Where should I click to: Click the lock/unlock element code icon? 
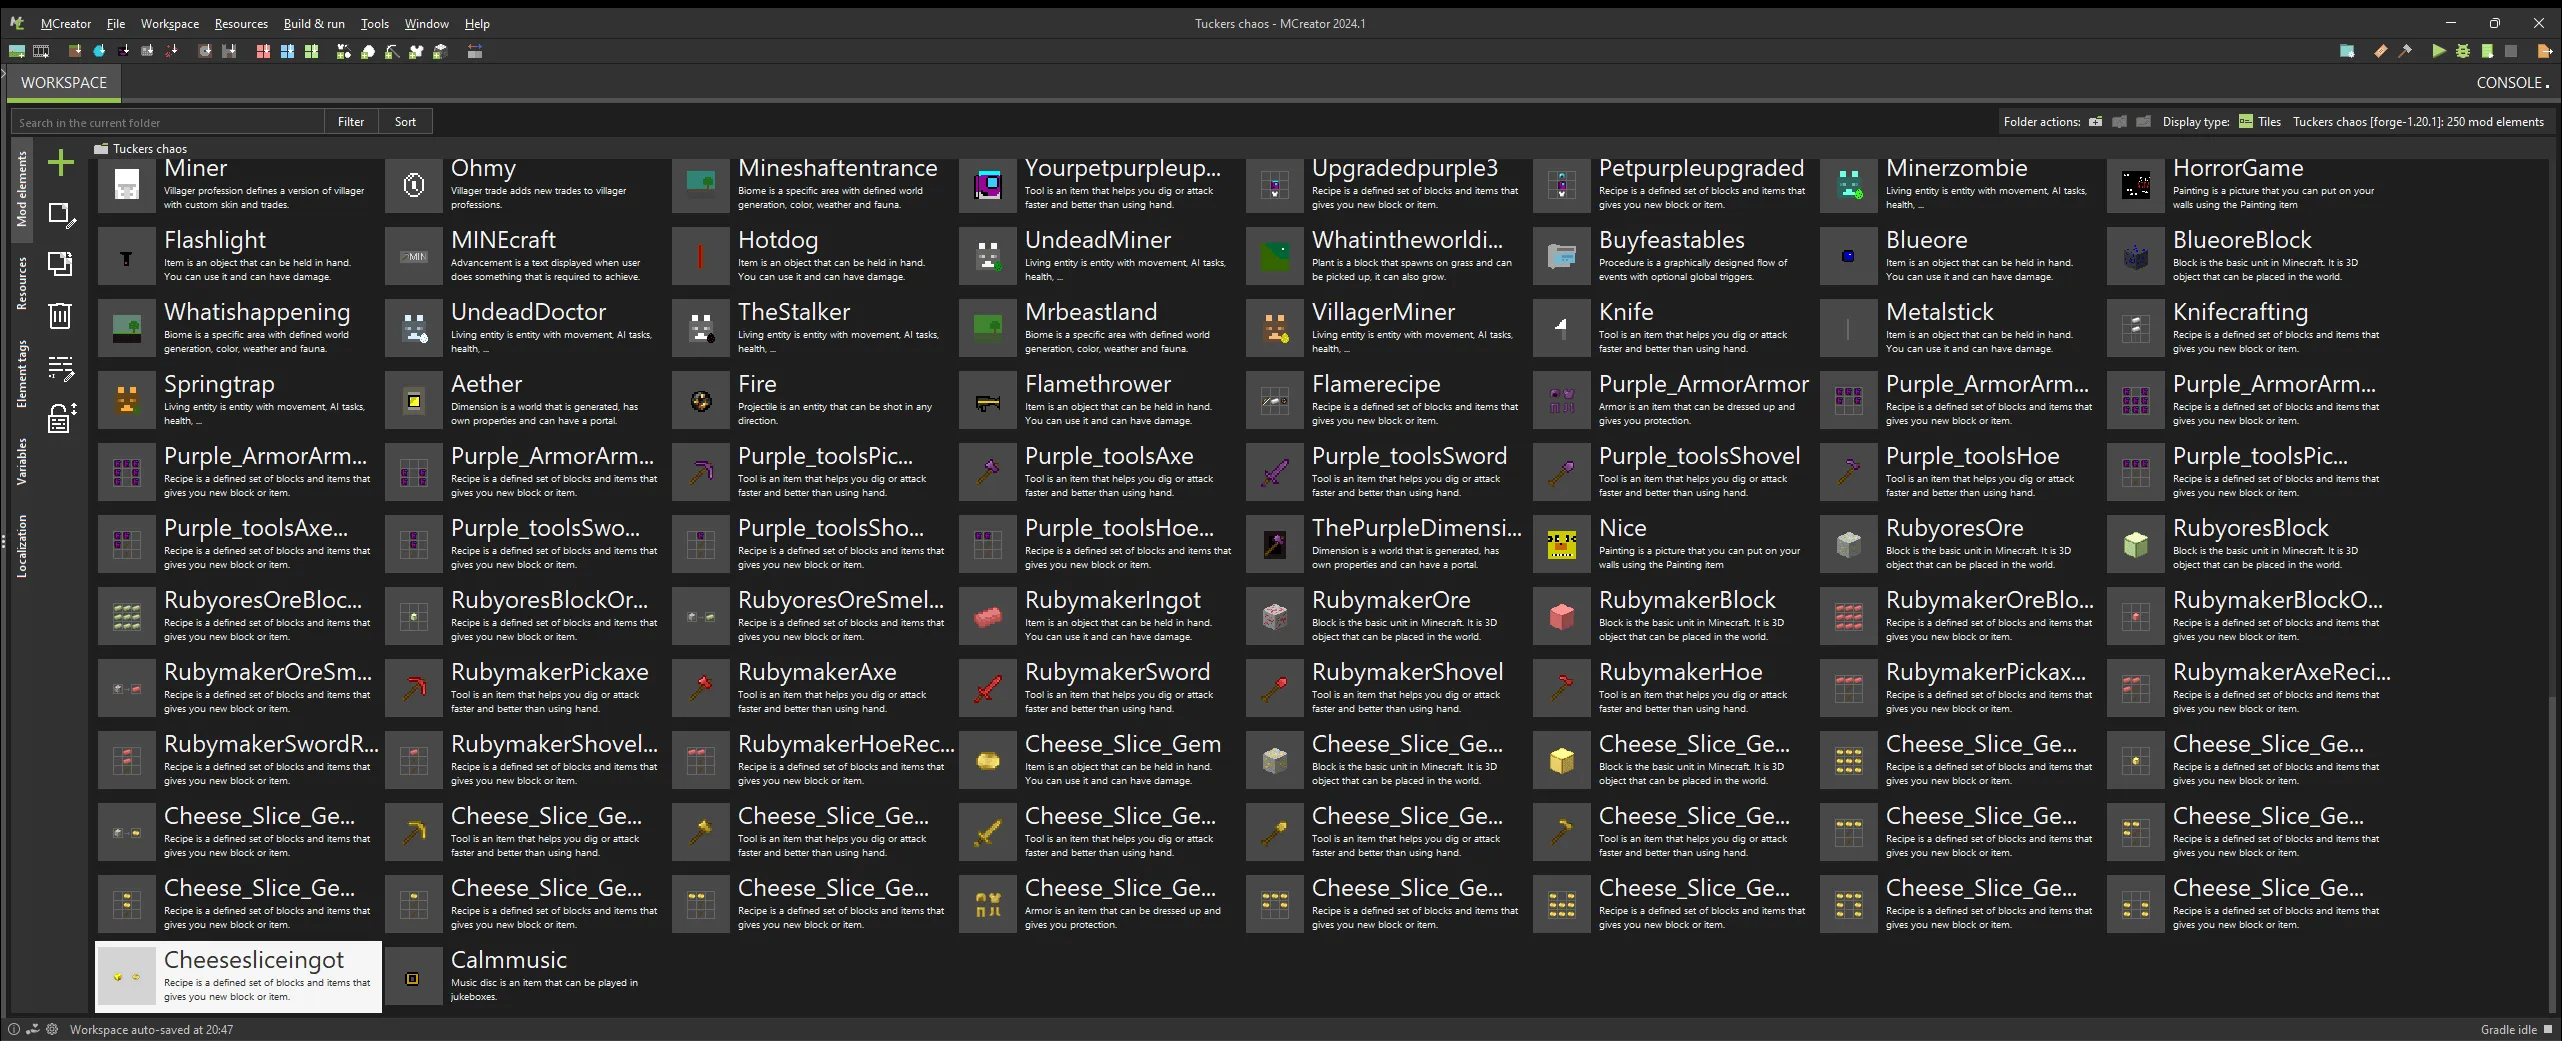click(61, 418)
